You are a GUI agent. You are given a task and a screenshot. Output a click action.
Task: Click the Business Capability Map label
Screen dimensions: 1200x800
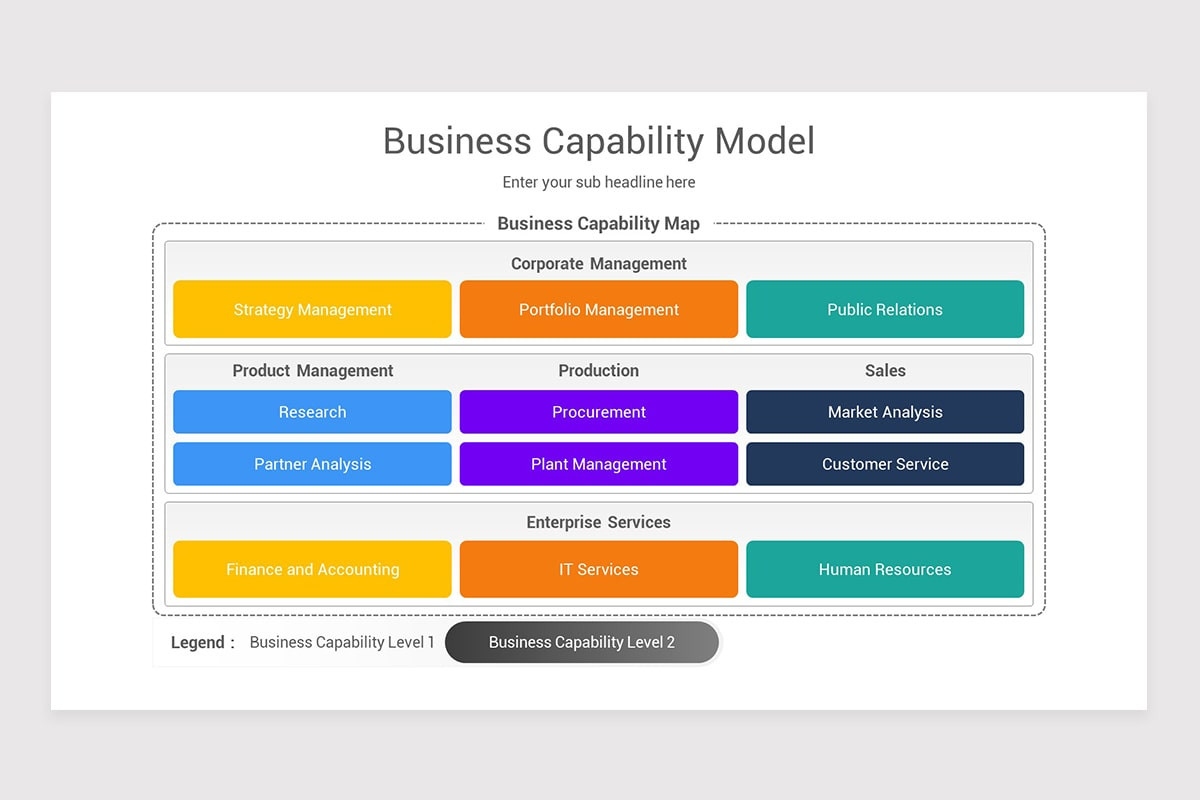point(598,223)
